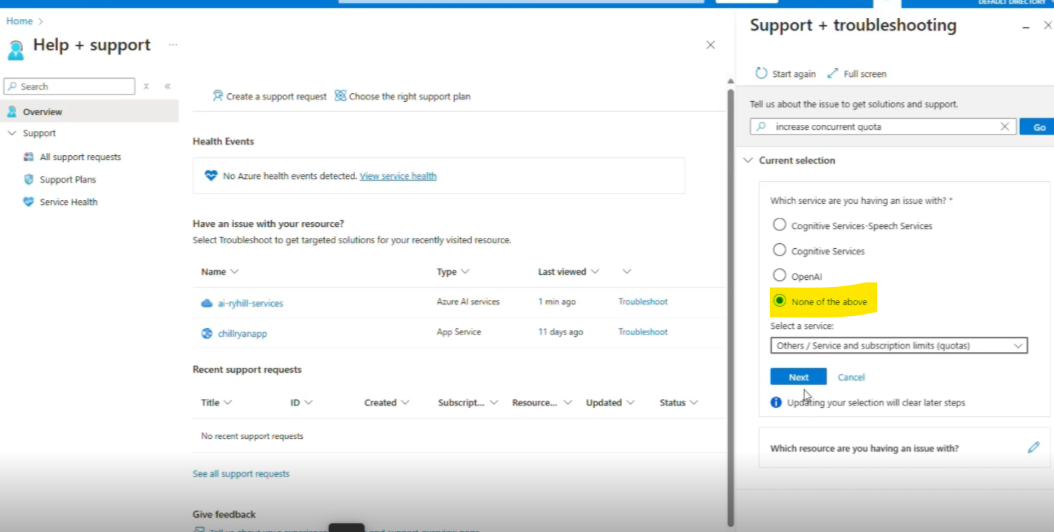Screen dimensions: 1054x532
Task: Click the Service Health heart icon
Action: pyautogui.click(x=28, y=202)
